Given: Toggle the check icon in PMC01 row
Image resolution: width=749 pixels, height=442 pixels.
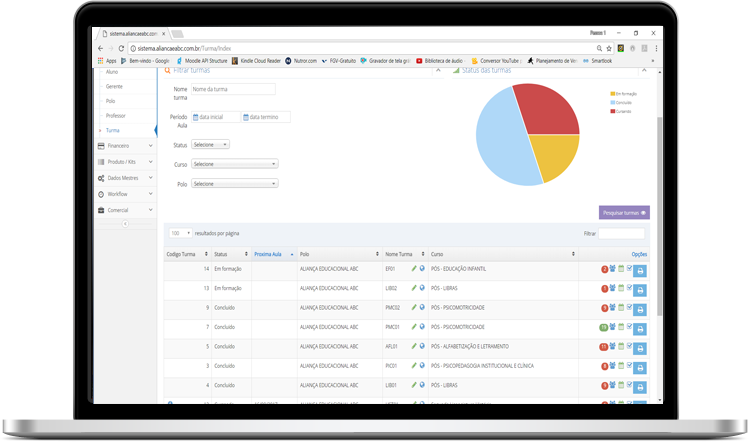Looking at the screenshot, I should pos(630,326).
